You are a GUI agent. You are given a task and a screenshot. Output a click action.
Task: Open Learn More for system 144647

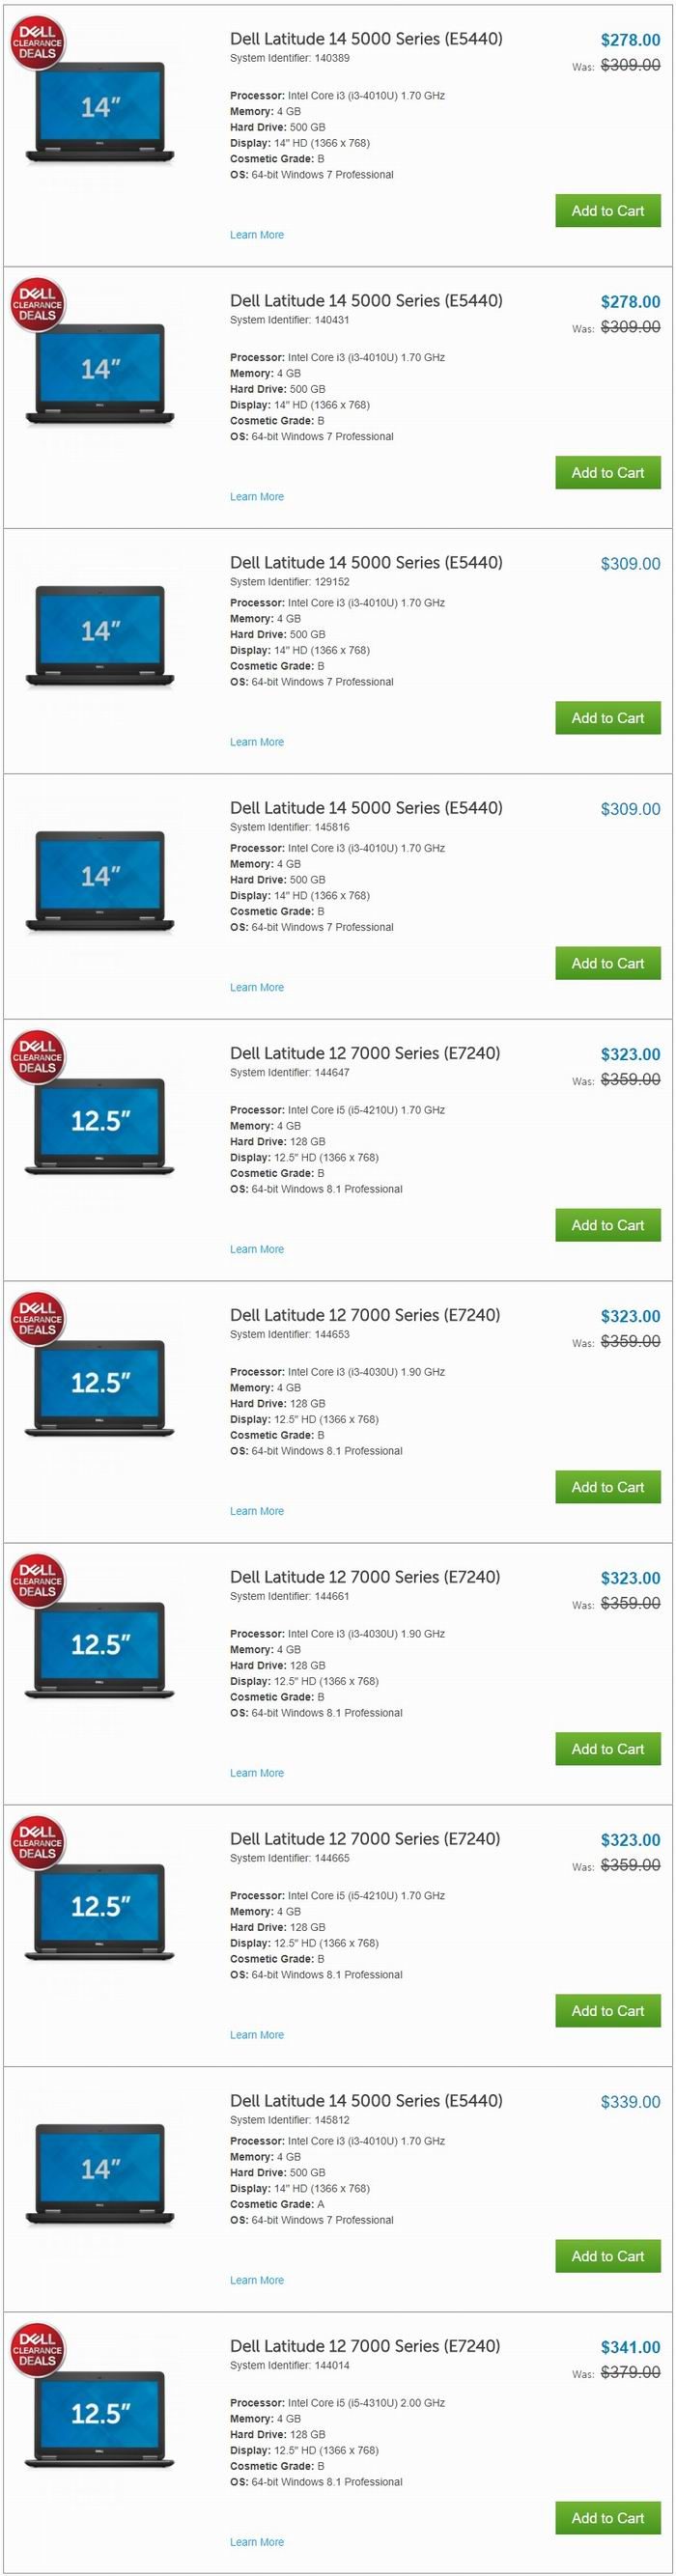(x=257, y=1250)
